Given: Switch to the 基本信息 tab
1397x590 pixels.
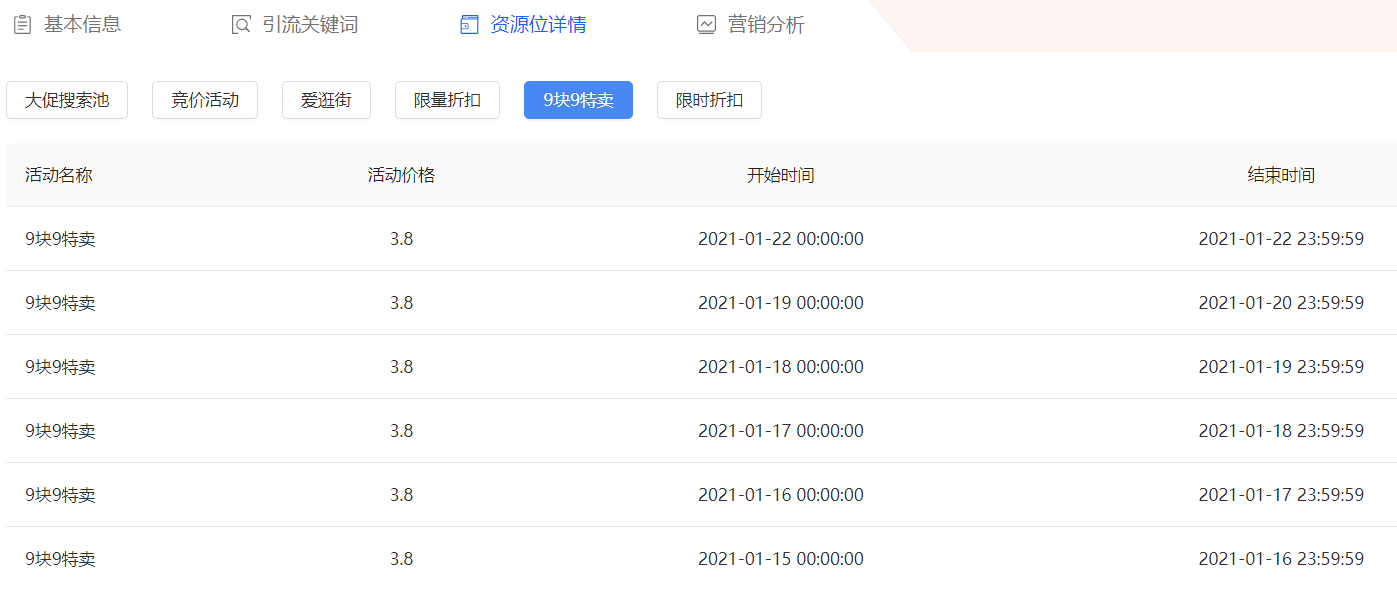Looking at the screenshot, I should point(82,25).
